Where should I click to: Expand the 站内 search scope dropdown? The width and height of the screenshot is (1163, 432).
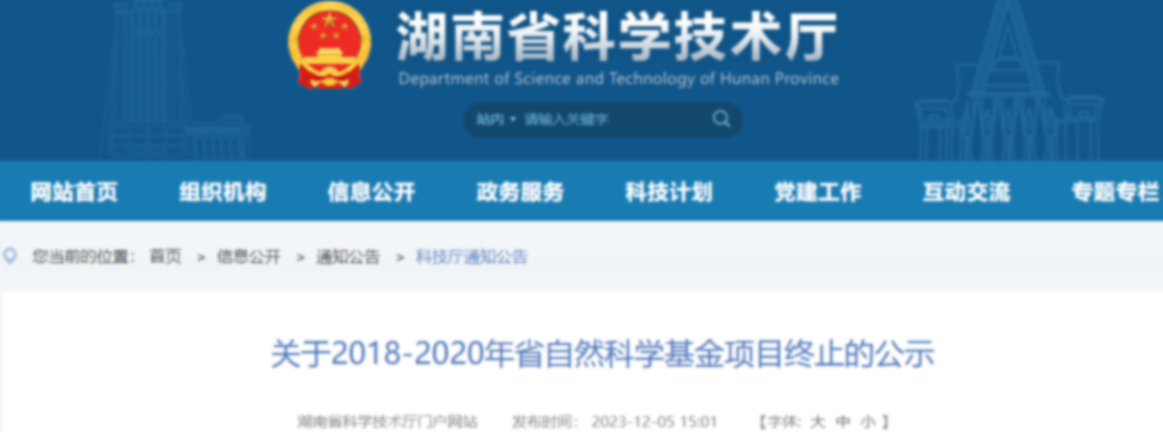tap(496, 120)
